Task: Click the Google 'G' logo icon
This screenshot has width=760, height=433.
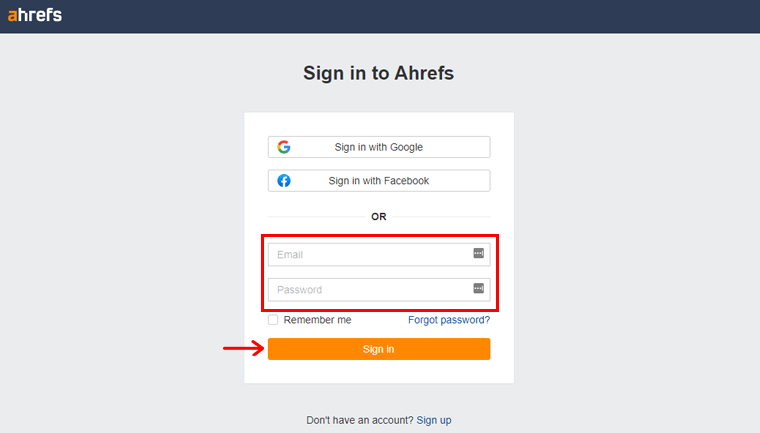Action: click(x=284, y=147)
